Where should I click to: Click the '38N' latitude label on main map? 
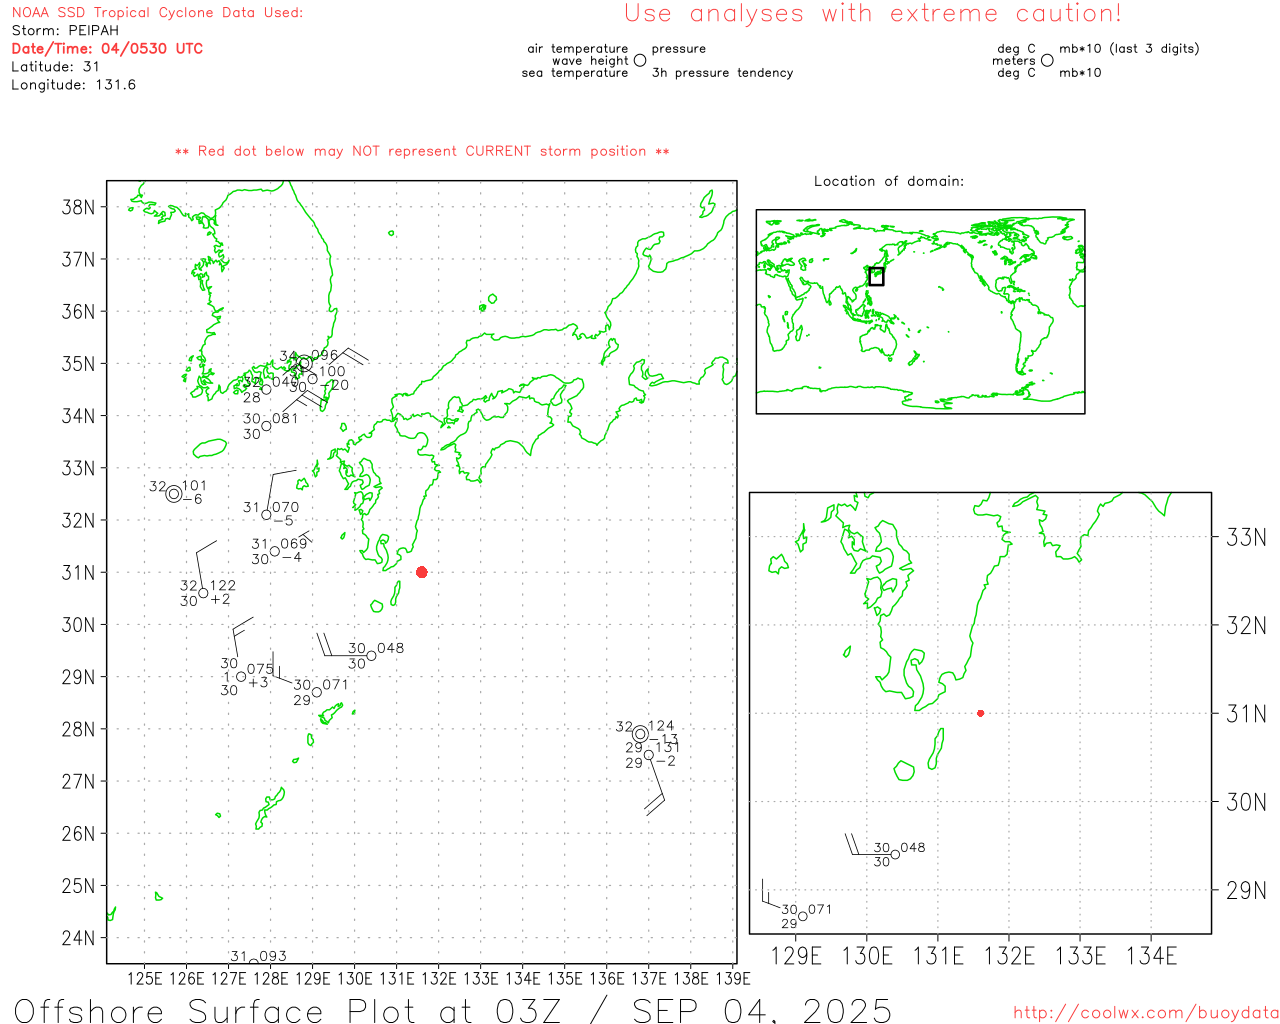coord(78,208)
